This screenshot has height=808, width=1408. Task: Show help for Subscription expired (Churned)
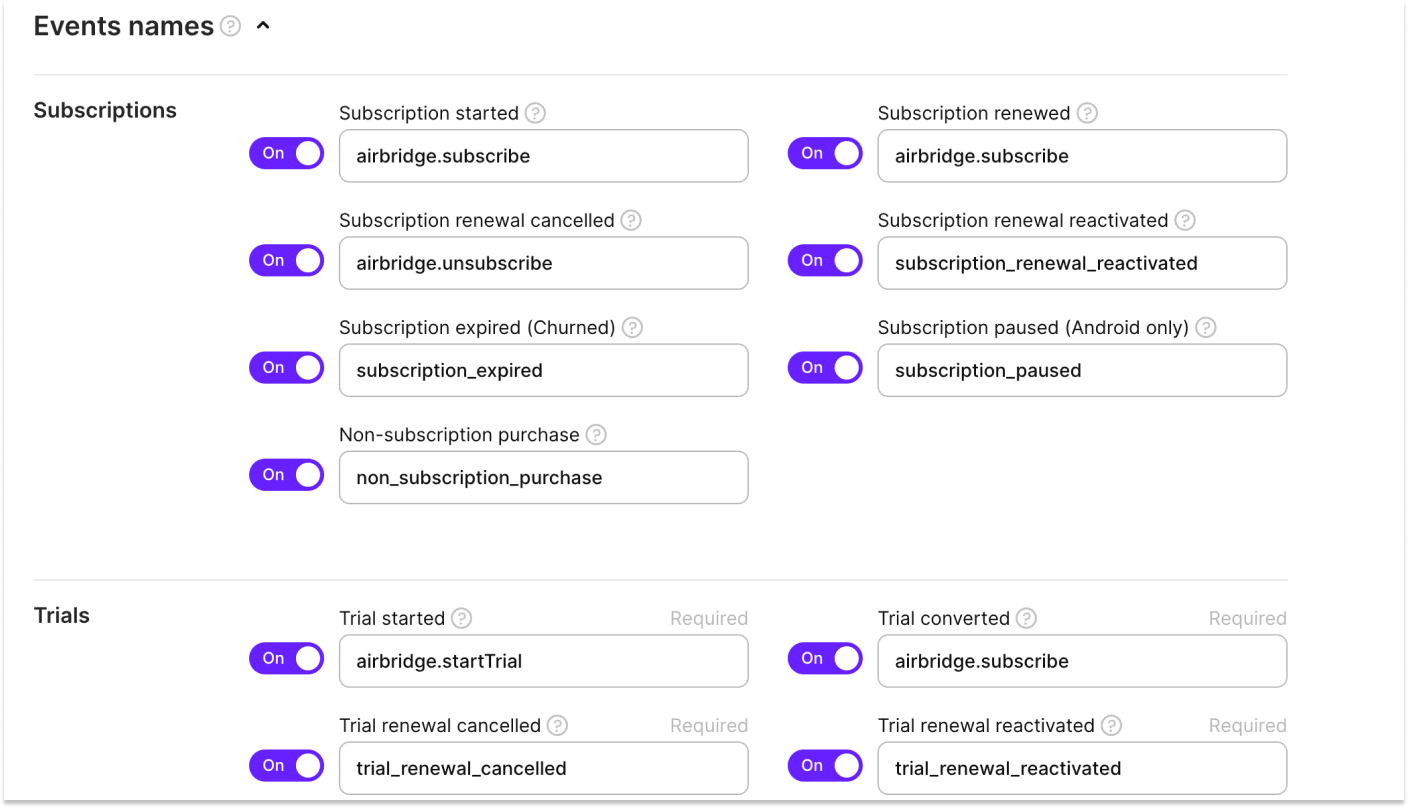pos(633,327)
